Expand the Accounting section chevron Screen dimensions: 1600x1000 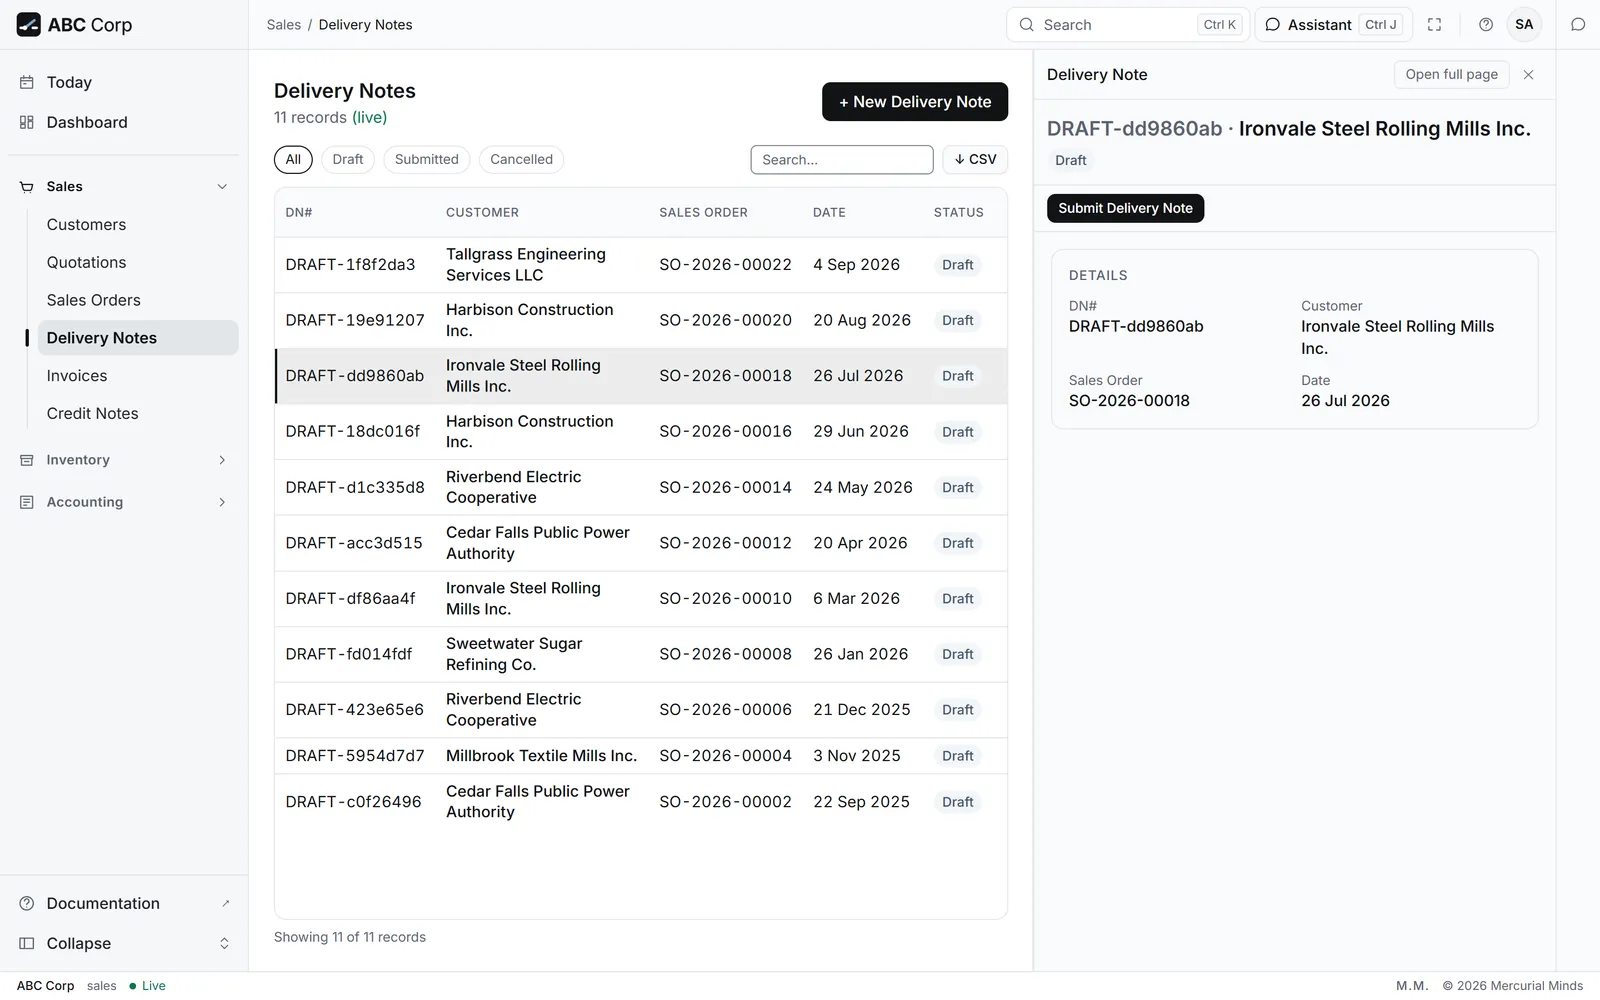pos(222,502)
